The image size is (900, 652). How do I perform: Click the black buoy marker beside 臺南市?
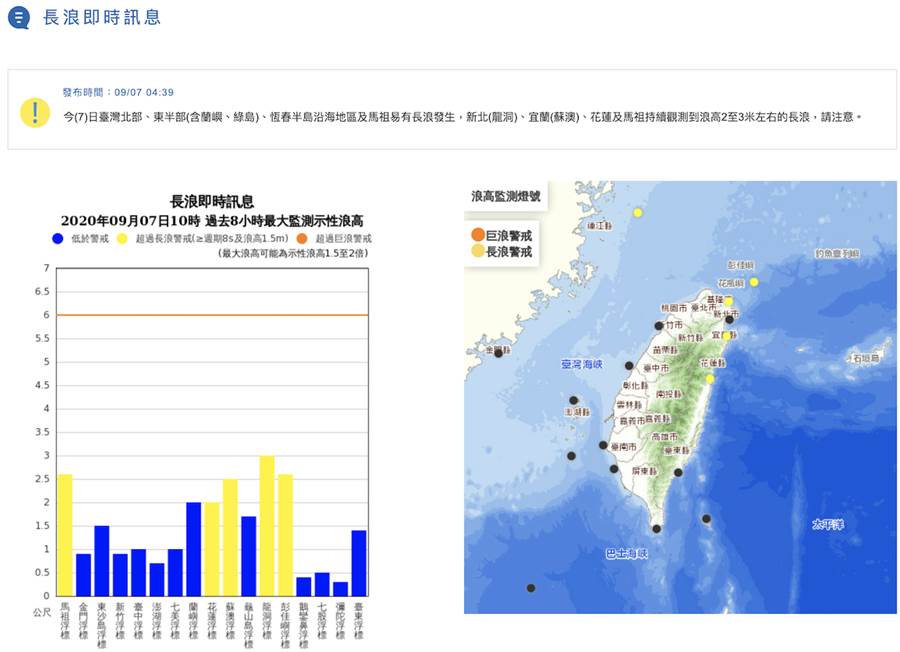coord(603,445)
